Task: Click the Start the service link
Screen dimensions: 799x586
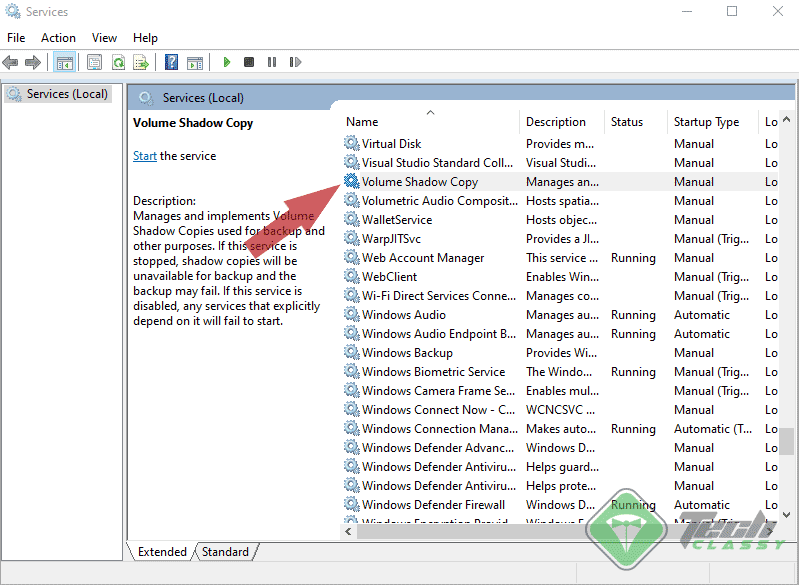Action: pyautogui.click(x=145, y=156)
